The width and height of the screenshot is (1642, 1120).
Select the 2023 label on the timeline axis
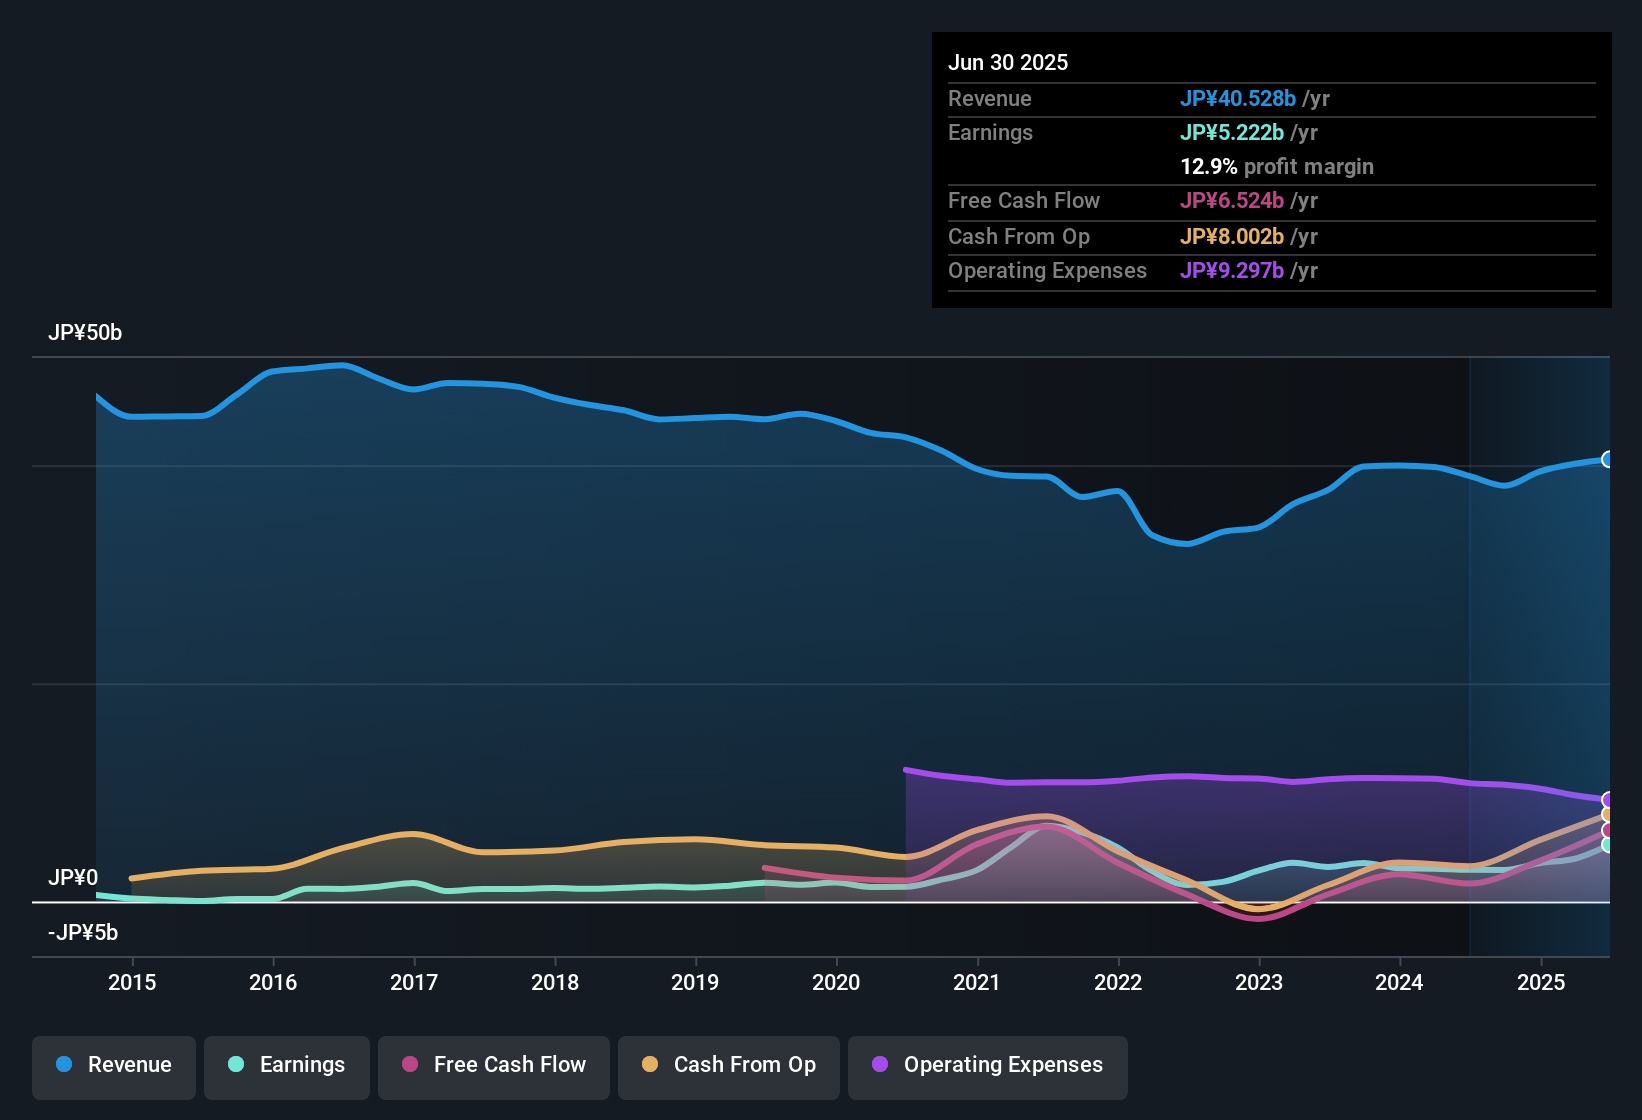tap(1260, 983)
